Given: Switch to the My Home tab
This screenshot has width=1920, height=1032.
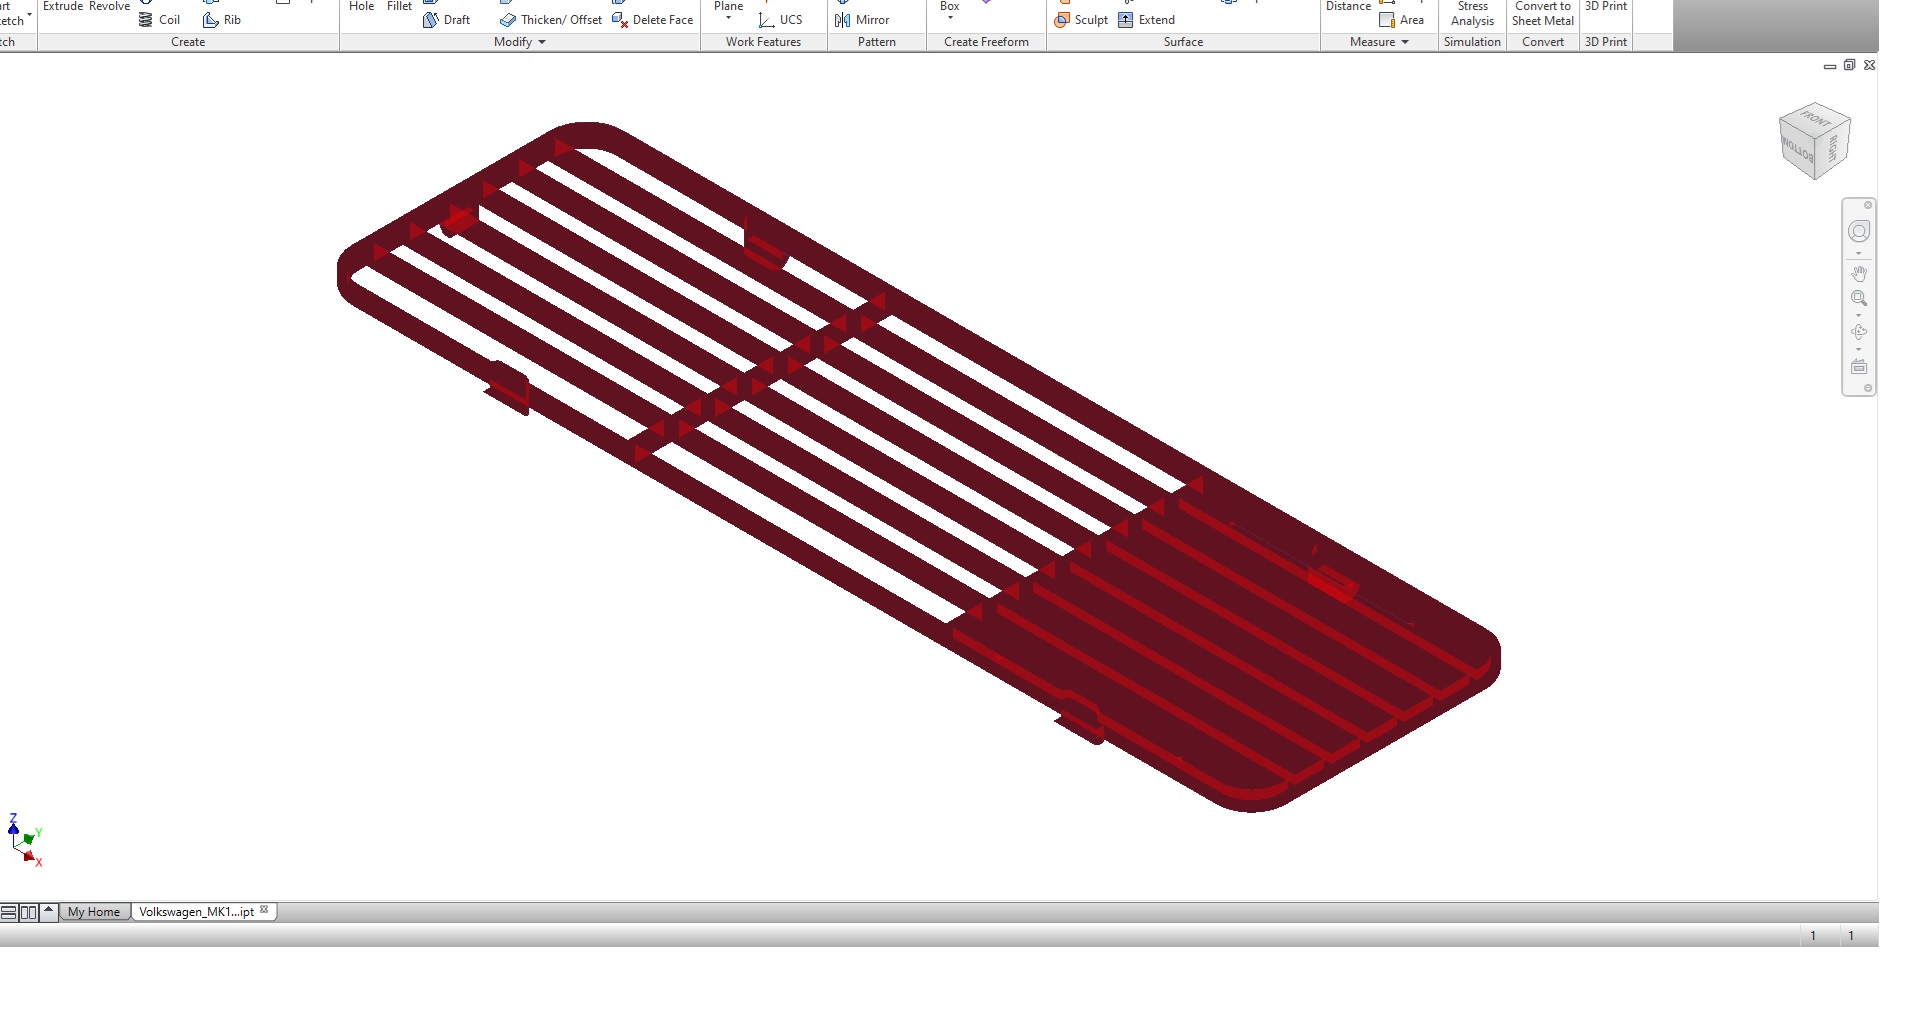Looking at the screenshot, I should point(94,912).
